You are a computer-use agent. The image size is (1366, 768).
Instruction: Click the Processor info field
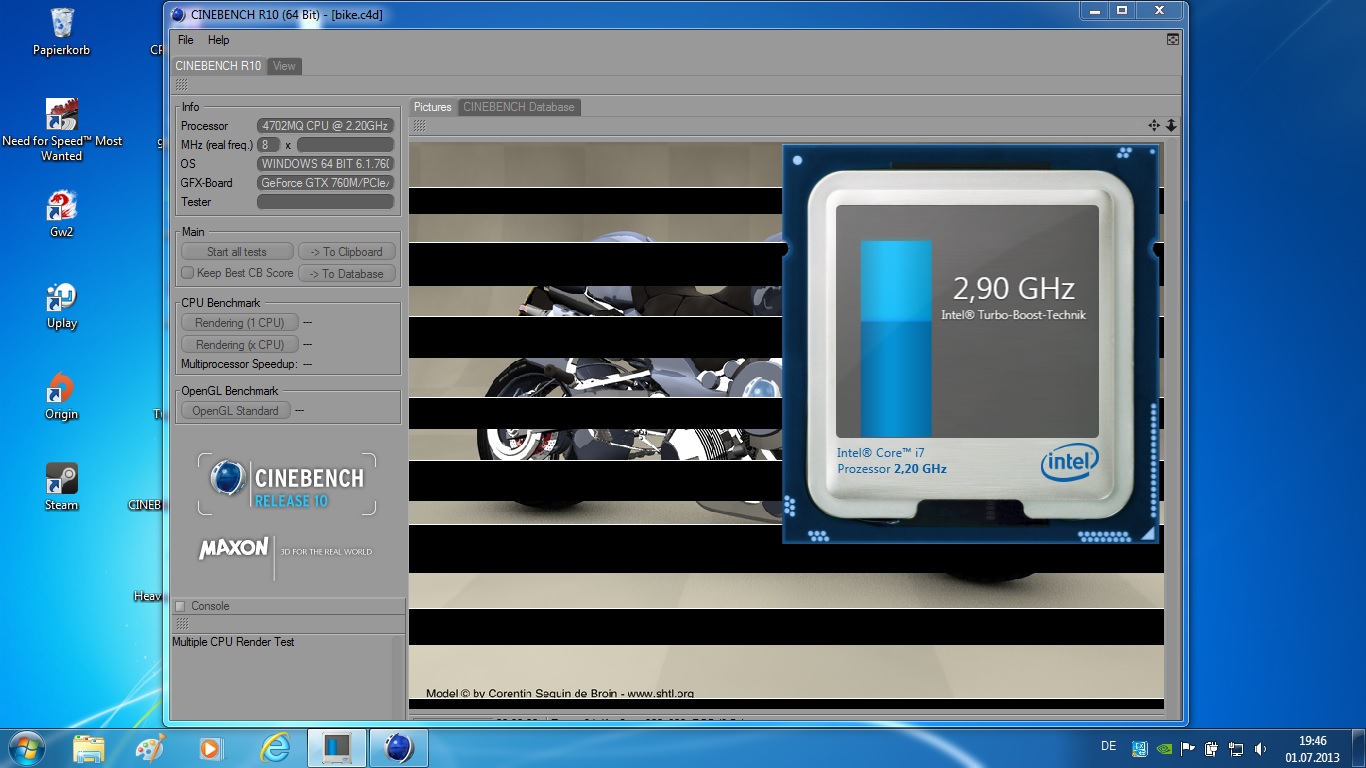[x=325, y=126]
